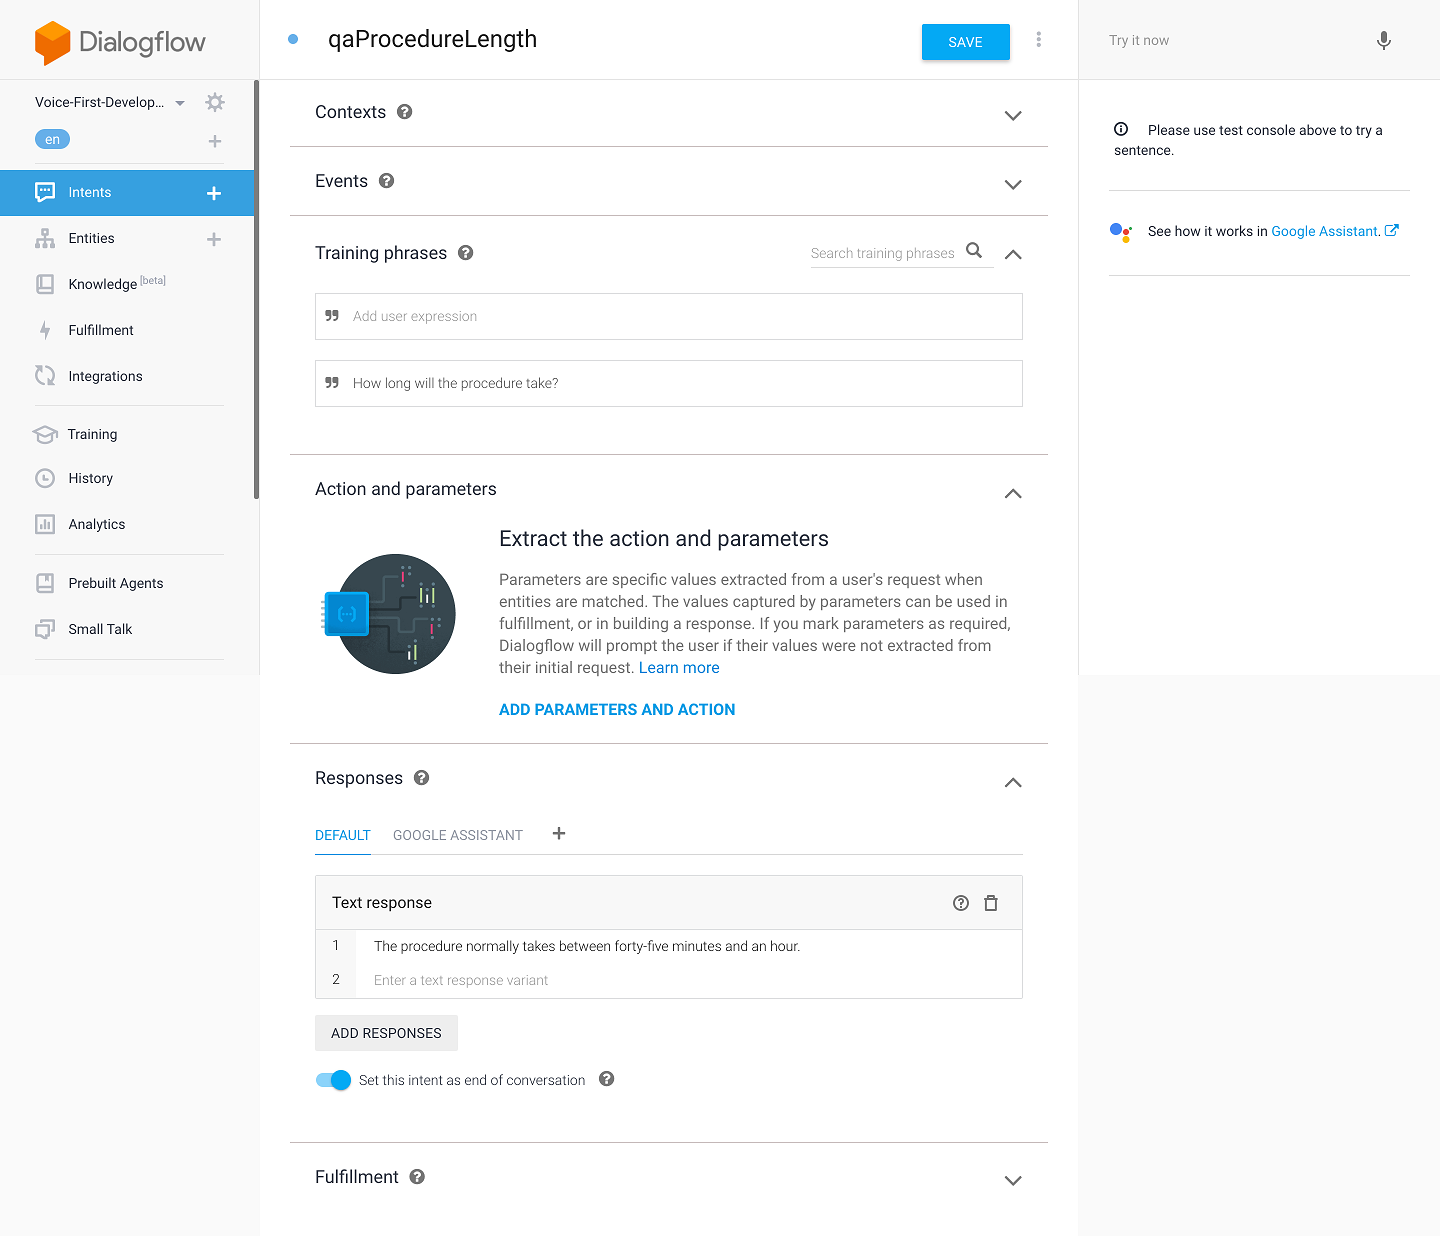Click Add Parameters and Action link
Screen dimensions: 1440x1236
[x=616, y=709]
